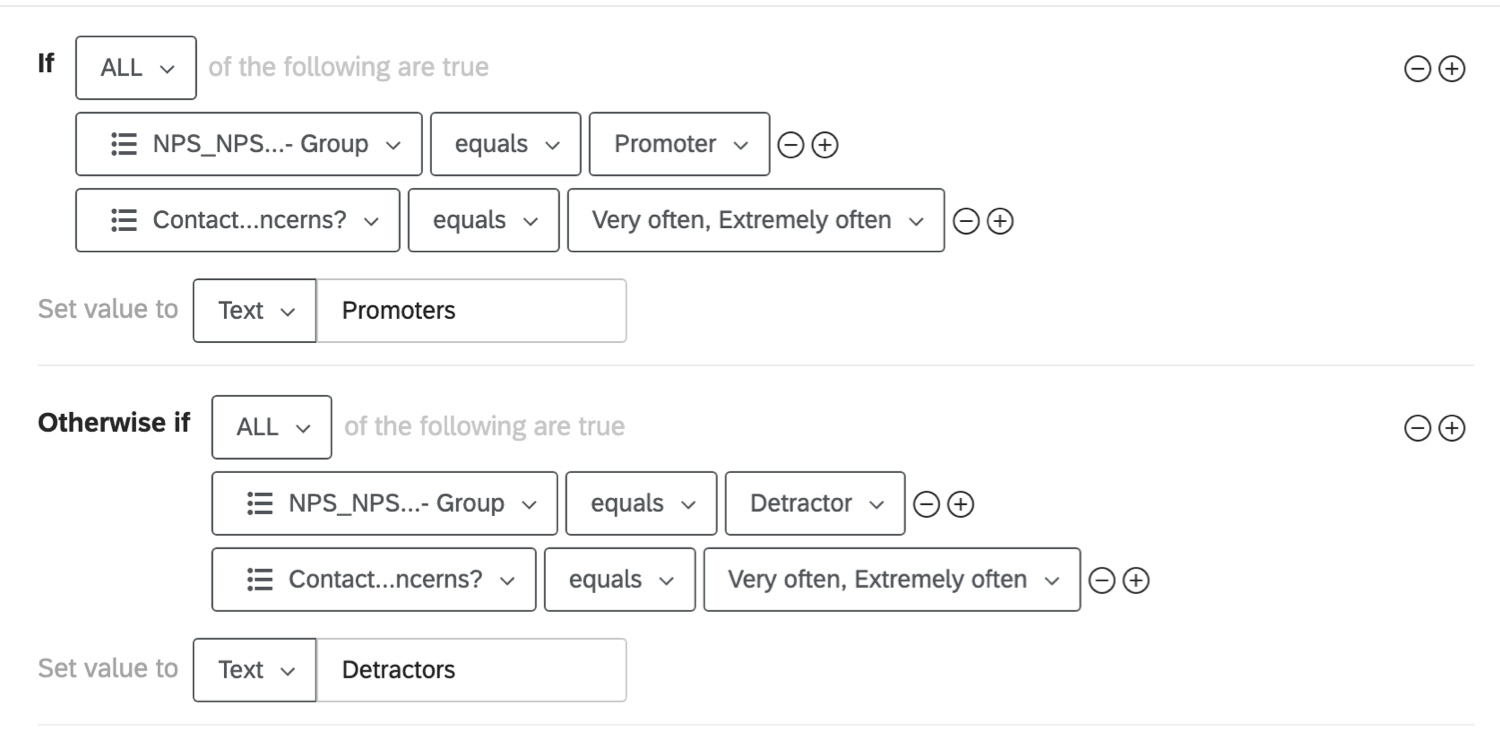Open the ALL dropdown in the If block
The image size is (1500, 734).
136,68
